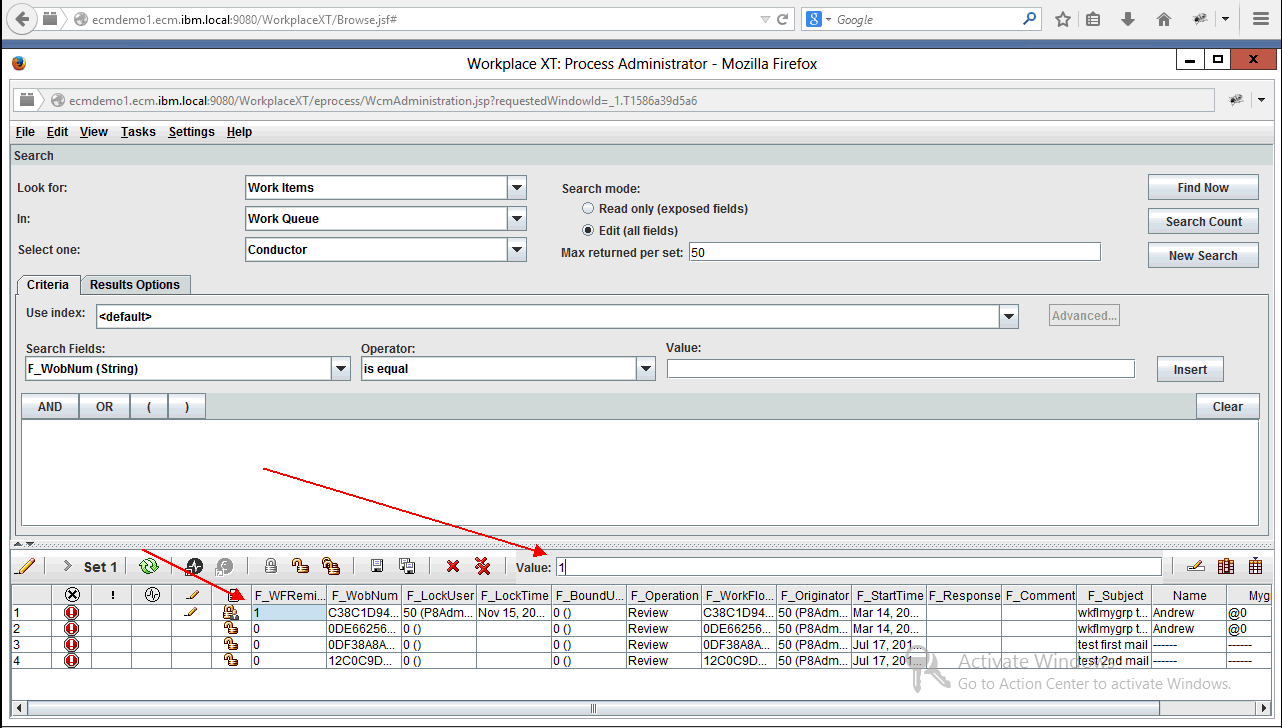This screenshot has width=1282, height=728.
Task: Click the Insert button
Action: [x=1190, y=370]
